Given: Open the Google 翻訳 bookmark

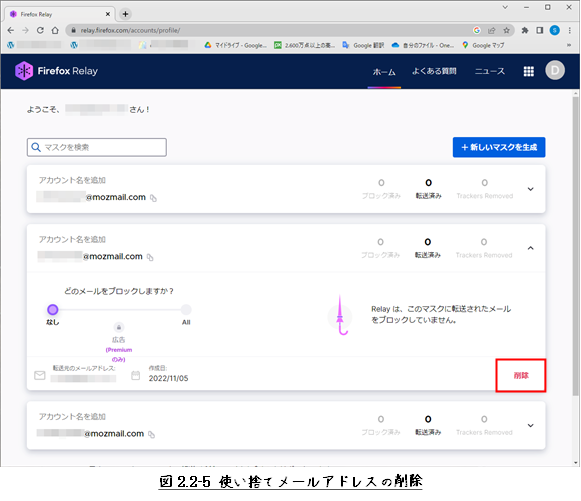Looking at the screenshot, I should [363, 45].
